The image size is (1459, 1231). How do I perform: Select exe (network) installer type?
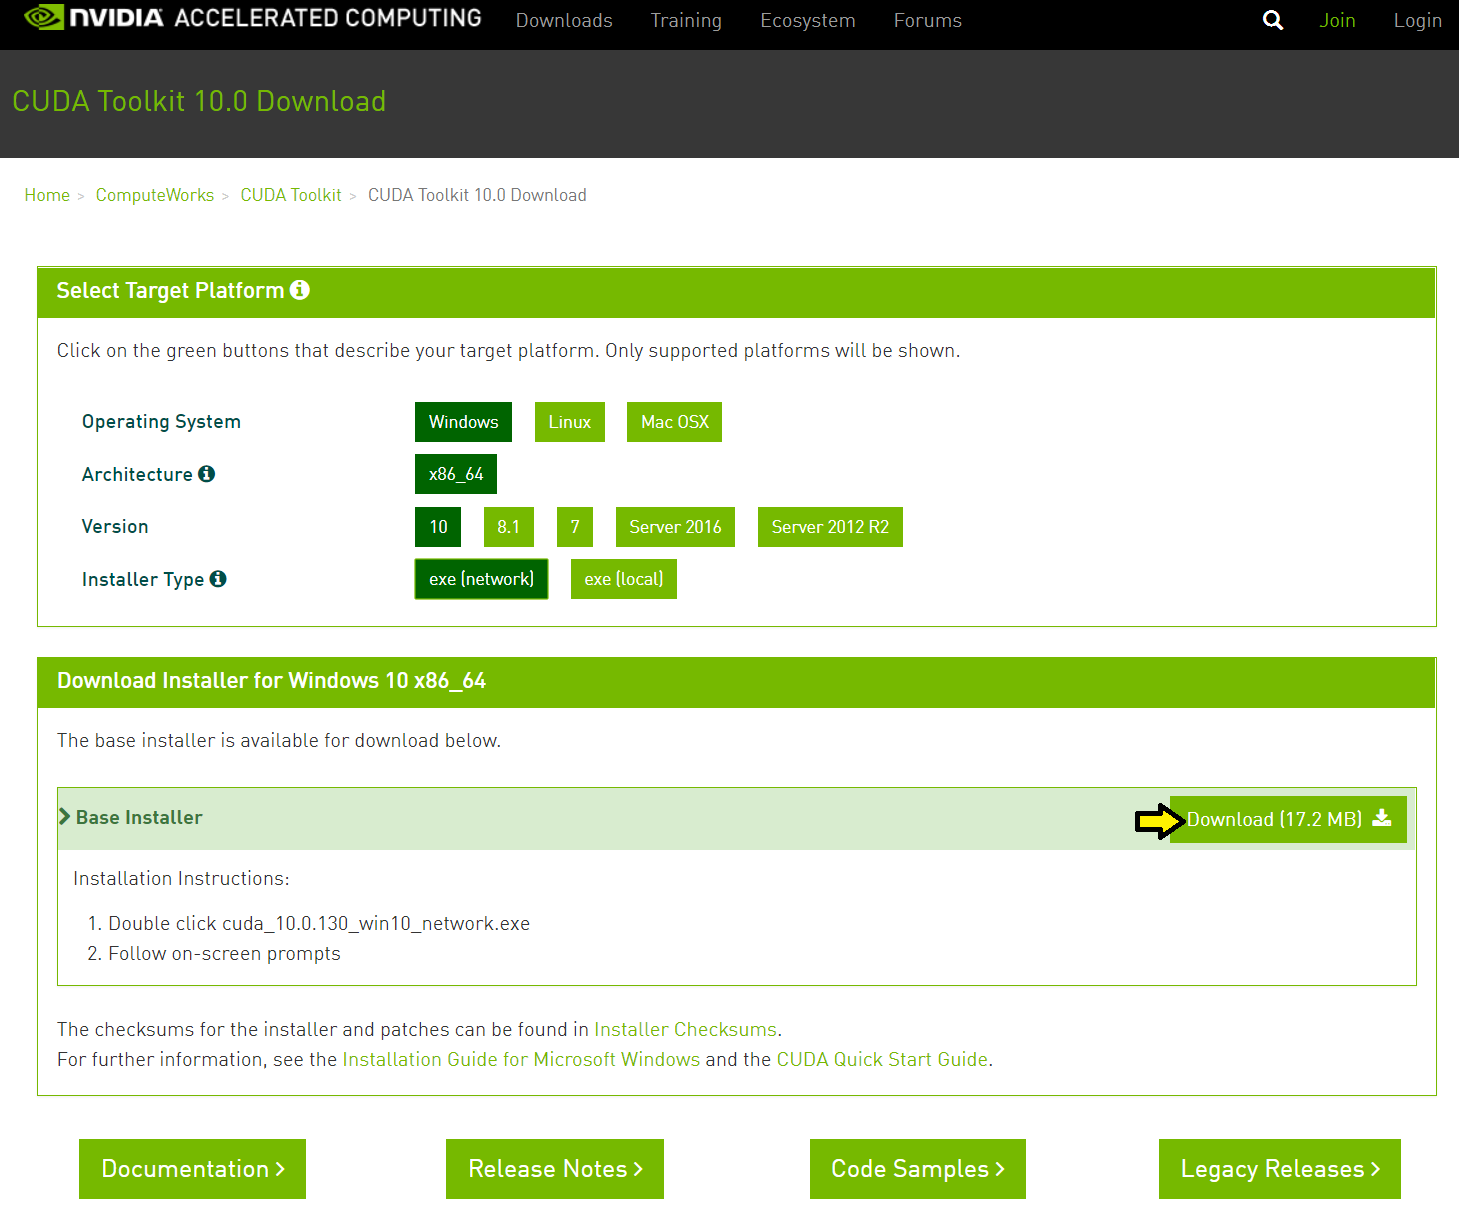[x=482, y=579]
